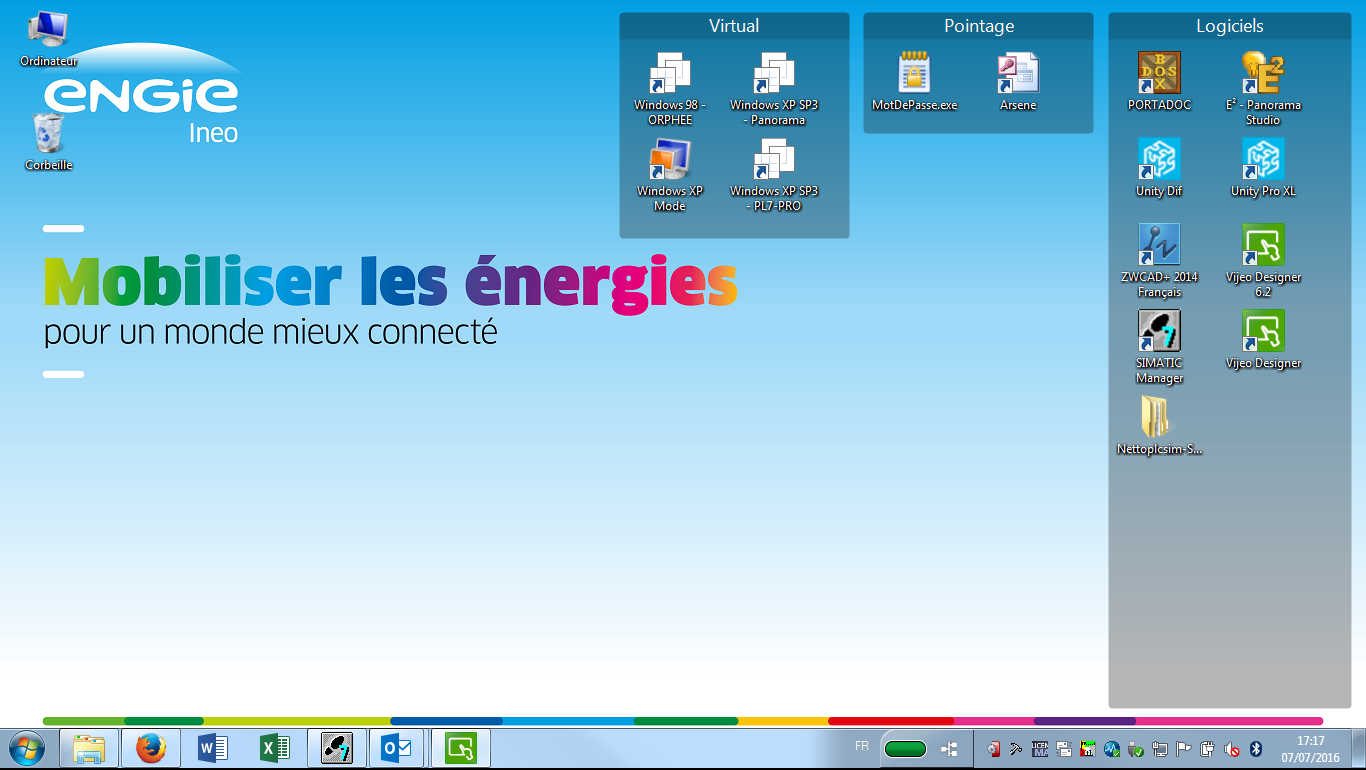
Task: Select the MotDePasse.exe desktop icon
Action: point(914,75)
